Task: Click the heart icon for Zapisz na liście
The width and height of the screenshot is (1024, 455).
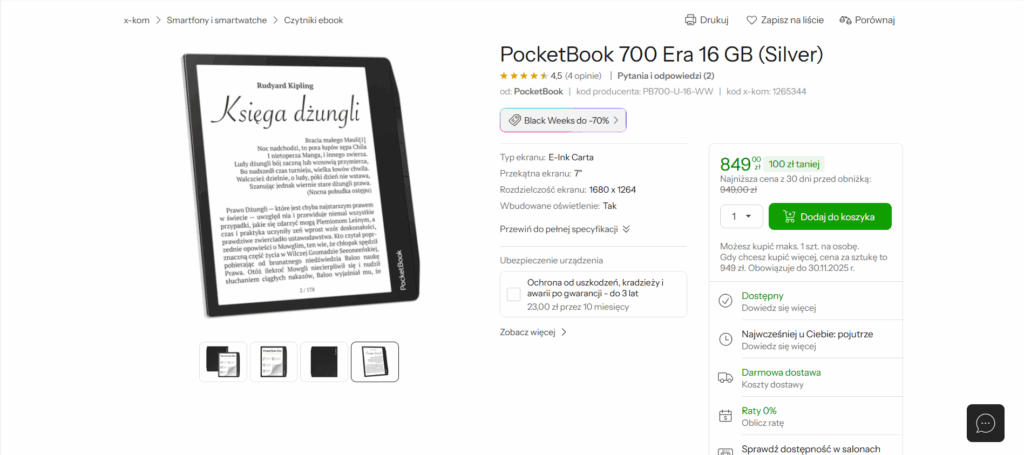Action: point(752,20)
